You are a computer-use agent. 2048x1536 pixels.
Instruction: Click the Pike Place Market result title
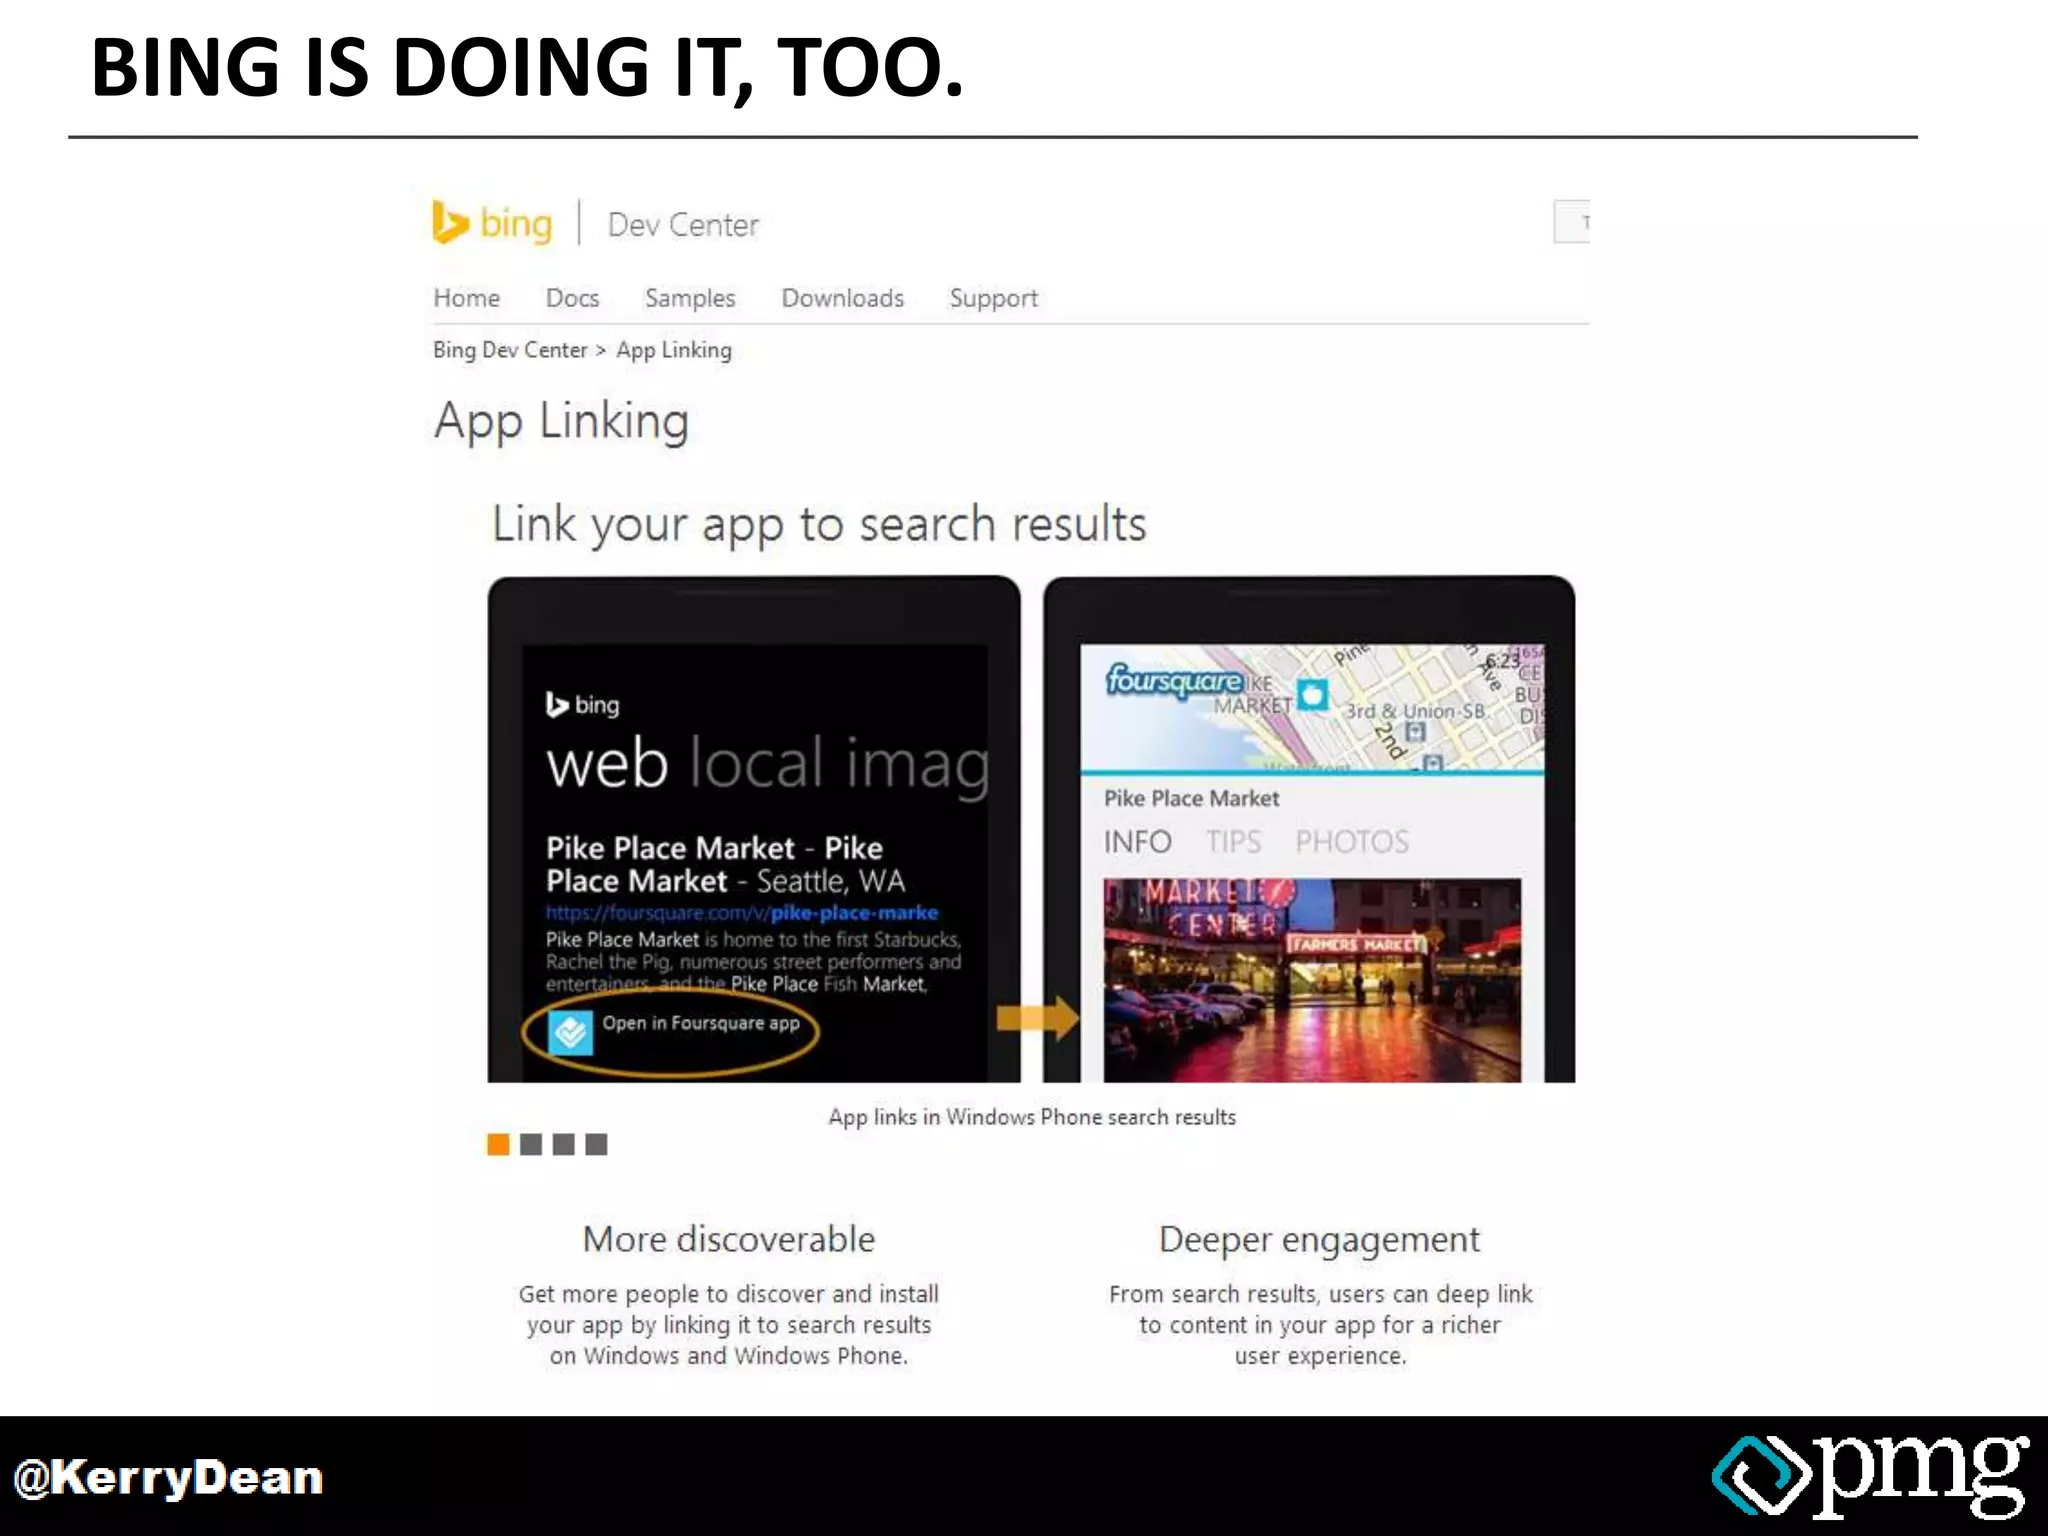pyautogui.click(x=725, y=864)
